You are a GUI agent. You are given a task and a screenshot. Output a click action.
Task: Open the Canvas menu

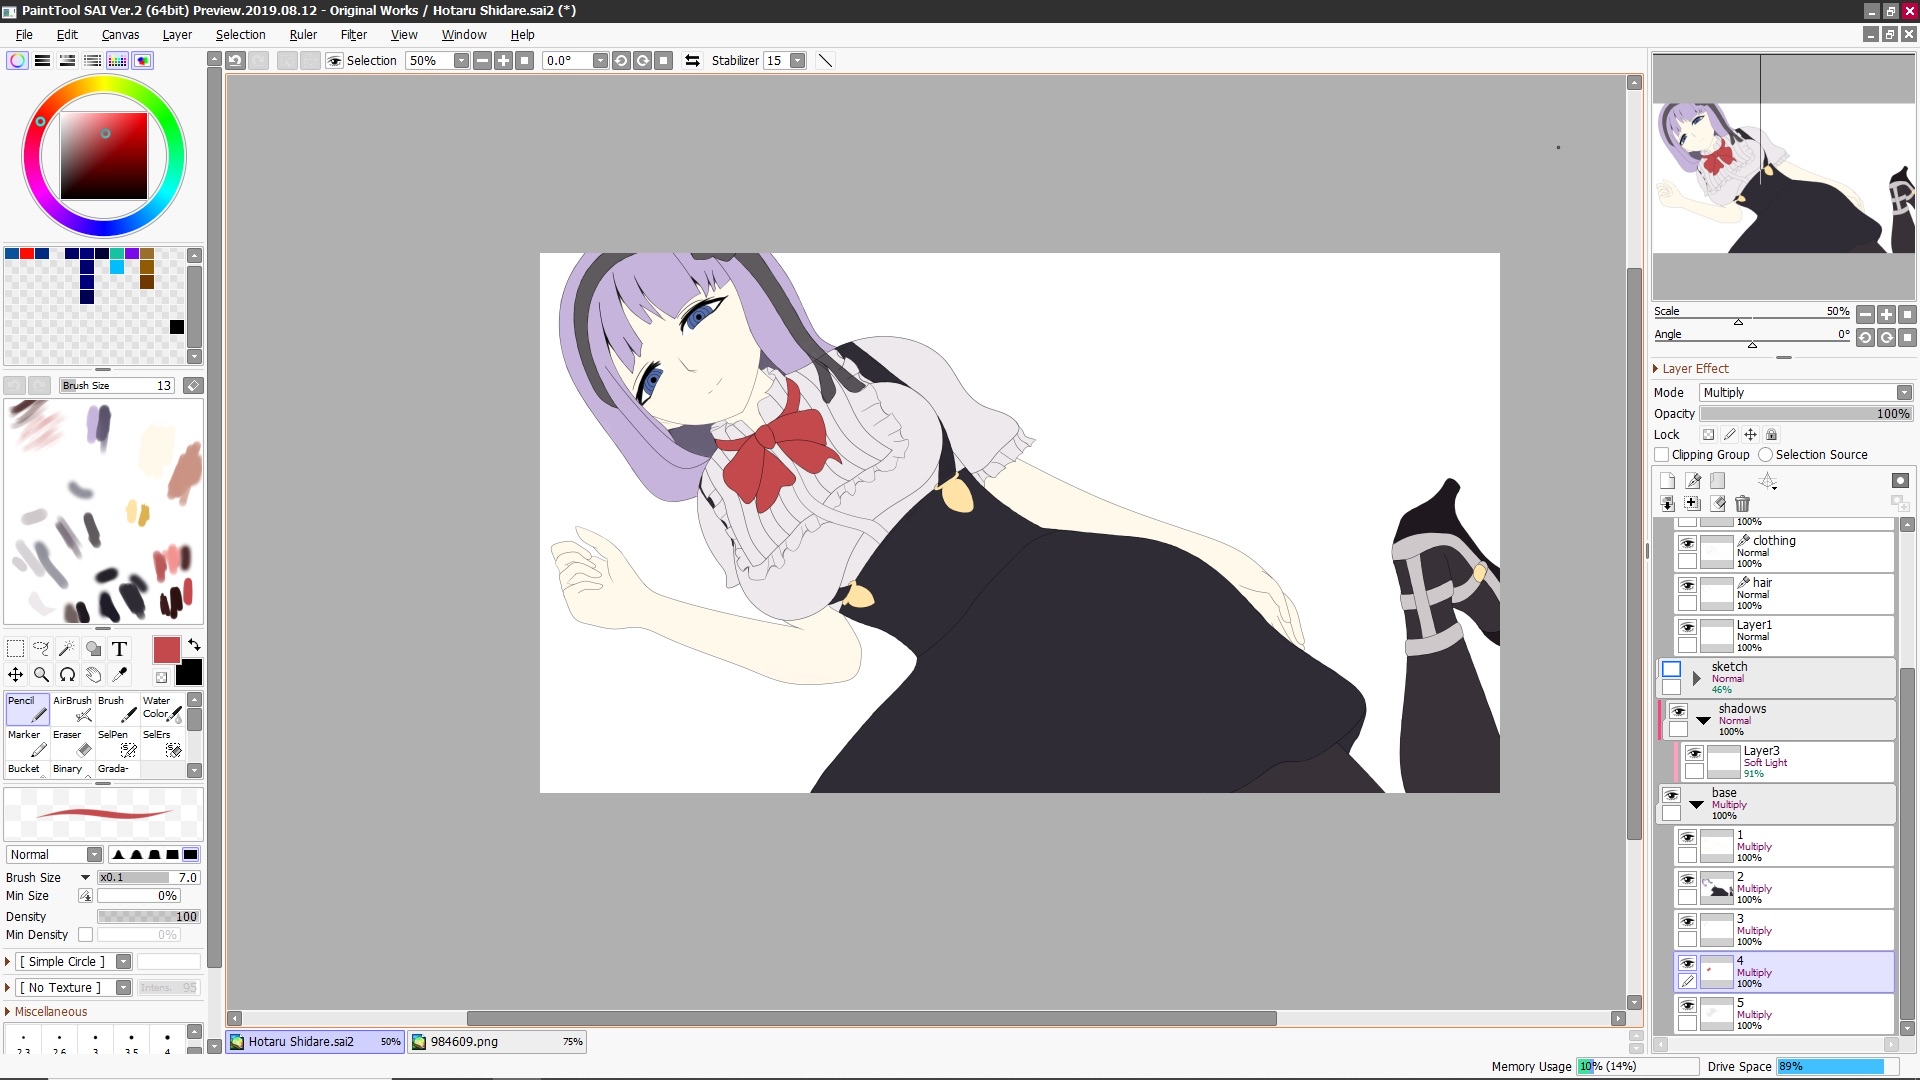point(120,35)
